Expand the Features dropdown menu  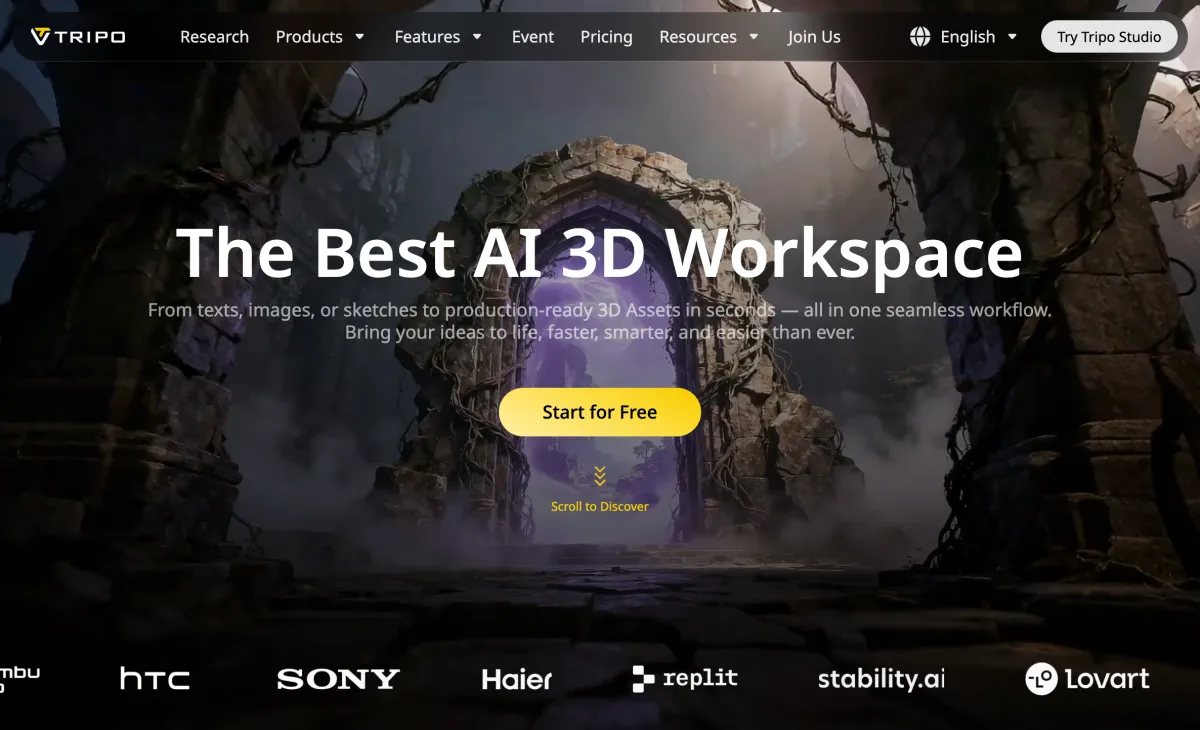coord(438,37)
